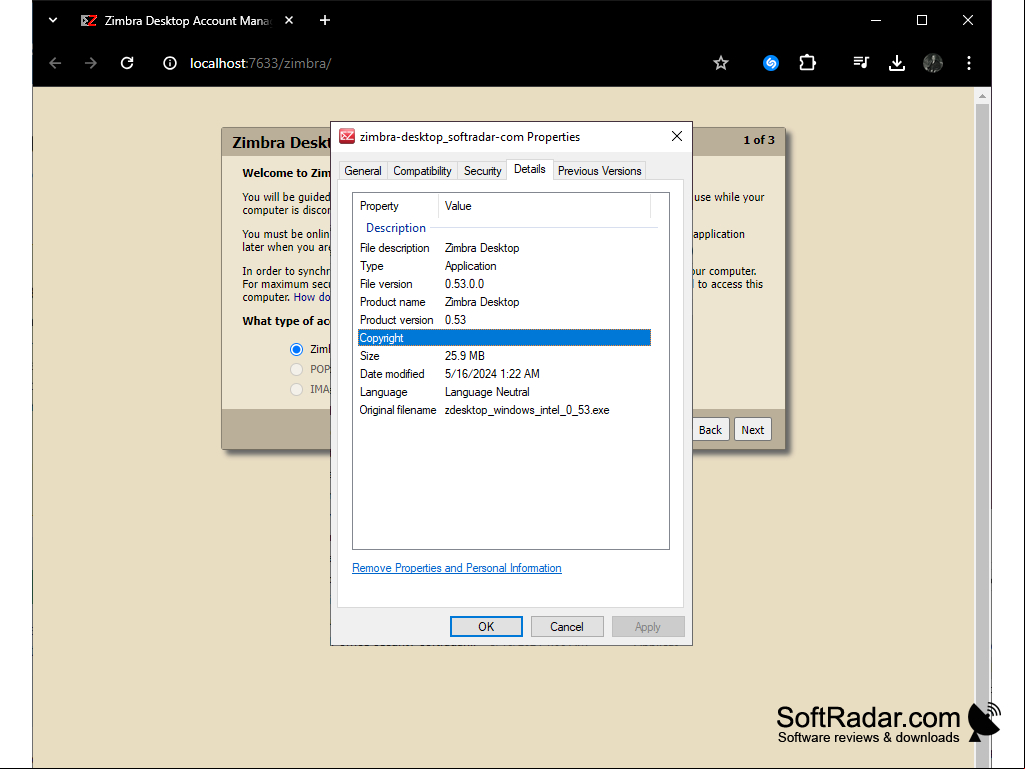
Task: Select the Product version row
Action: pos(504,320)
